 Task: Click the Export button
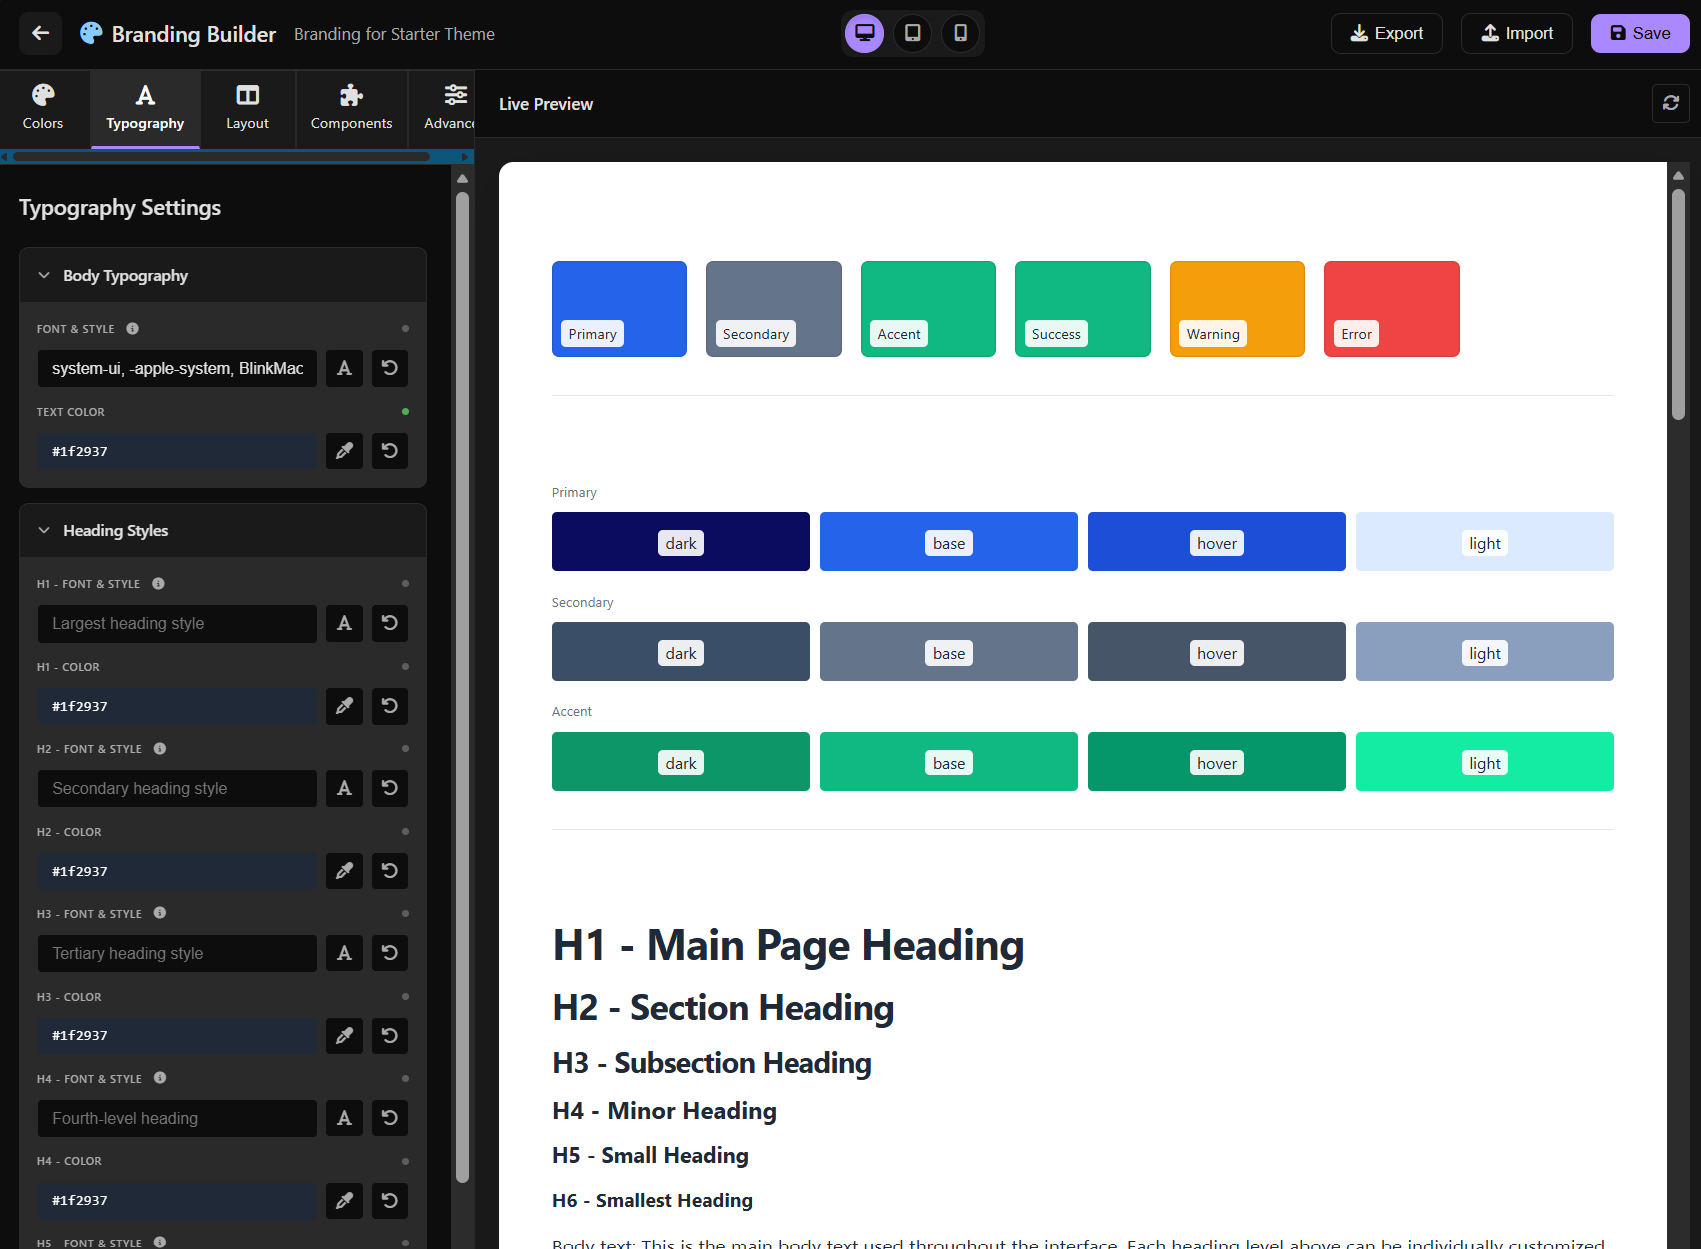1386,33
